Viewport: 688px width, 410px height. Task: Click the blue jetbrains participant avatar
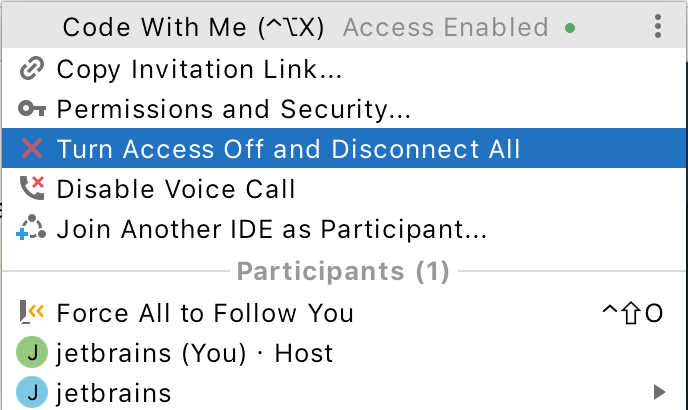coord(32,391)
